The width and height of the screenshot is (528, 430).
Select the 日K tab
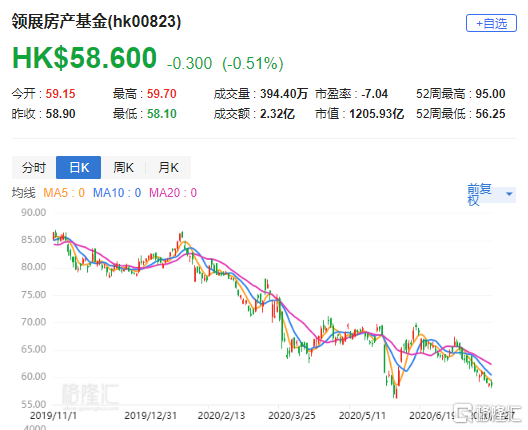pyautogui.click(x=78, y=167)
